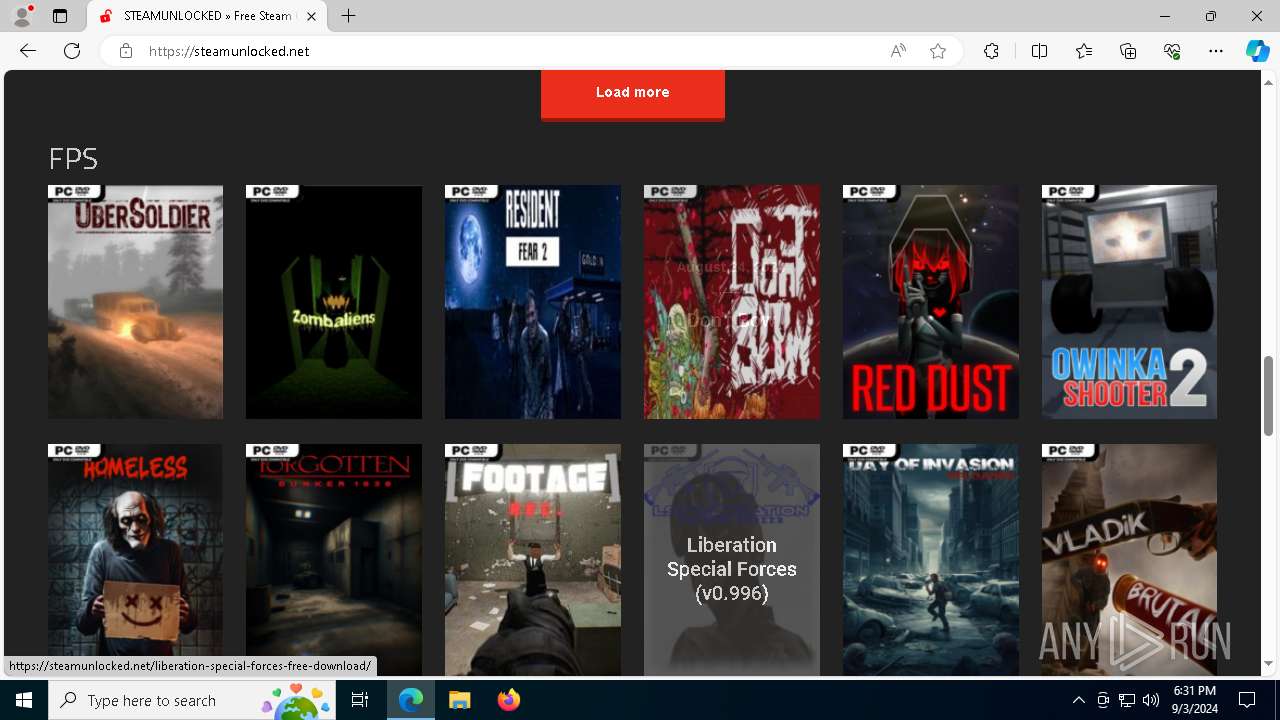Show hidden system tray icons
1280x720 pixels.
tap(1078, 700)
